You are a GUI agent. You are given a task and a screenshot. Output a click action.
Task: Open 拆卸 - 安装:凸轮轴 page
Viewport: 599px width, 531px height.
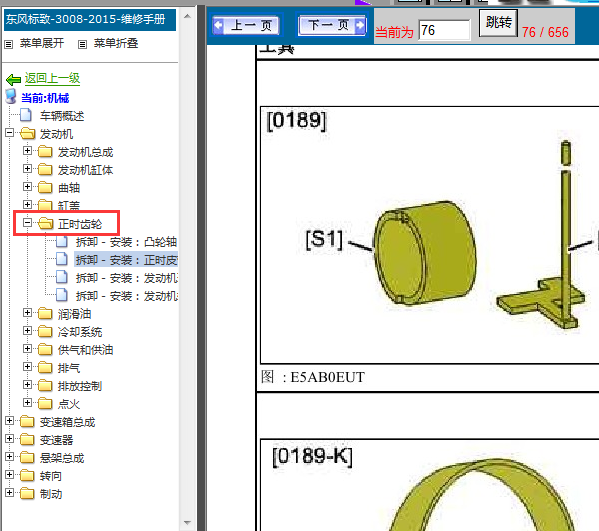pyautogui.click(x=126, y=242)
